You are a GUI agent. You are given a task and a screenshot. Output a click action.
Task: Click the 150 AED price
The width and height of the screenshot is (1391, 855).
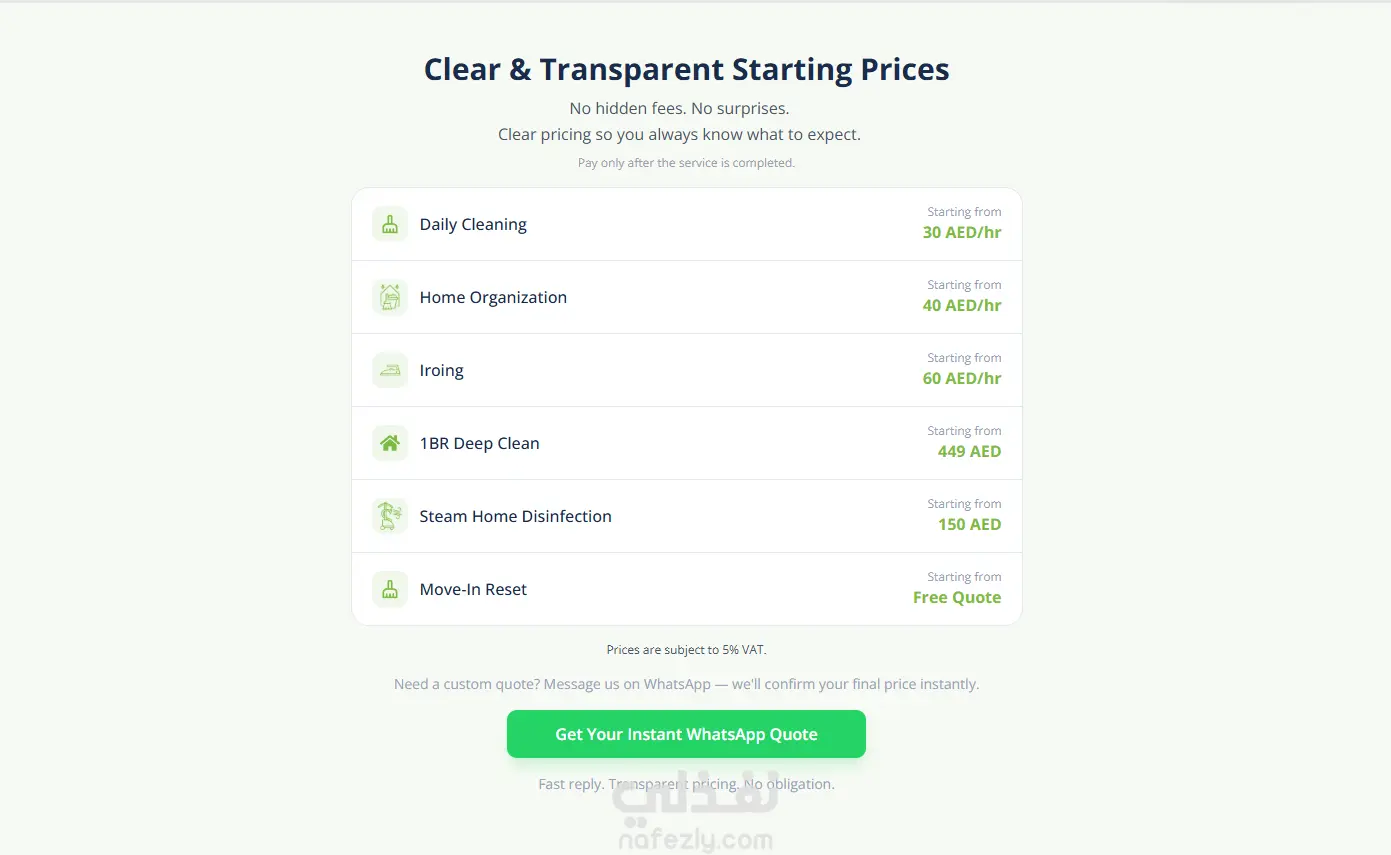pos(969,524)
